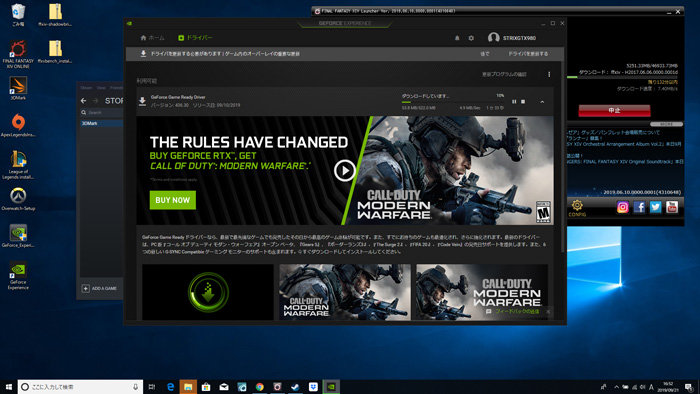Click the Steam search field
Viewport: 700px width, 394px height.
pyautogui.click(x=102, y=112)
